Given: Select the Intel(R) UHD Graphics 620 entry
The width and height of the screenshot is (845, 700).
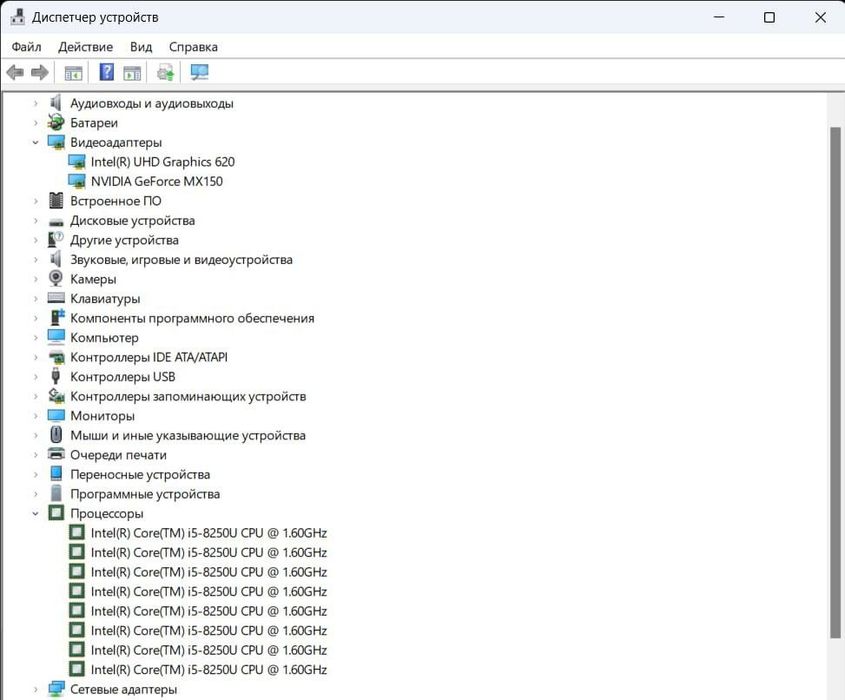Looking at the screenshot, I should pyautogui.click(x=163, y=162).
